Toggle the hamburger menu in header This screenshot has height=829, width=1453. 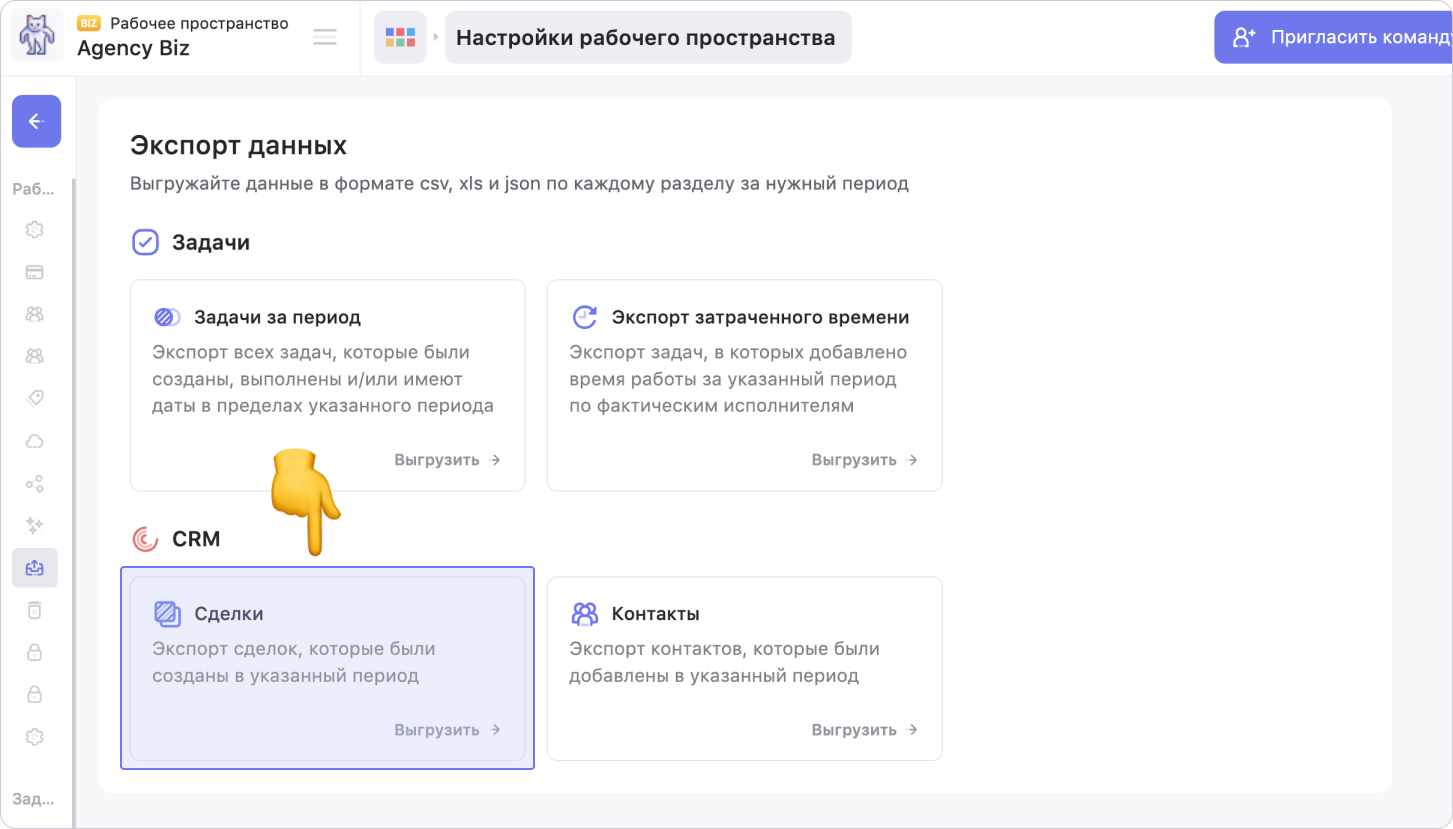pos(325,38)
